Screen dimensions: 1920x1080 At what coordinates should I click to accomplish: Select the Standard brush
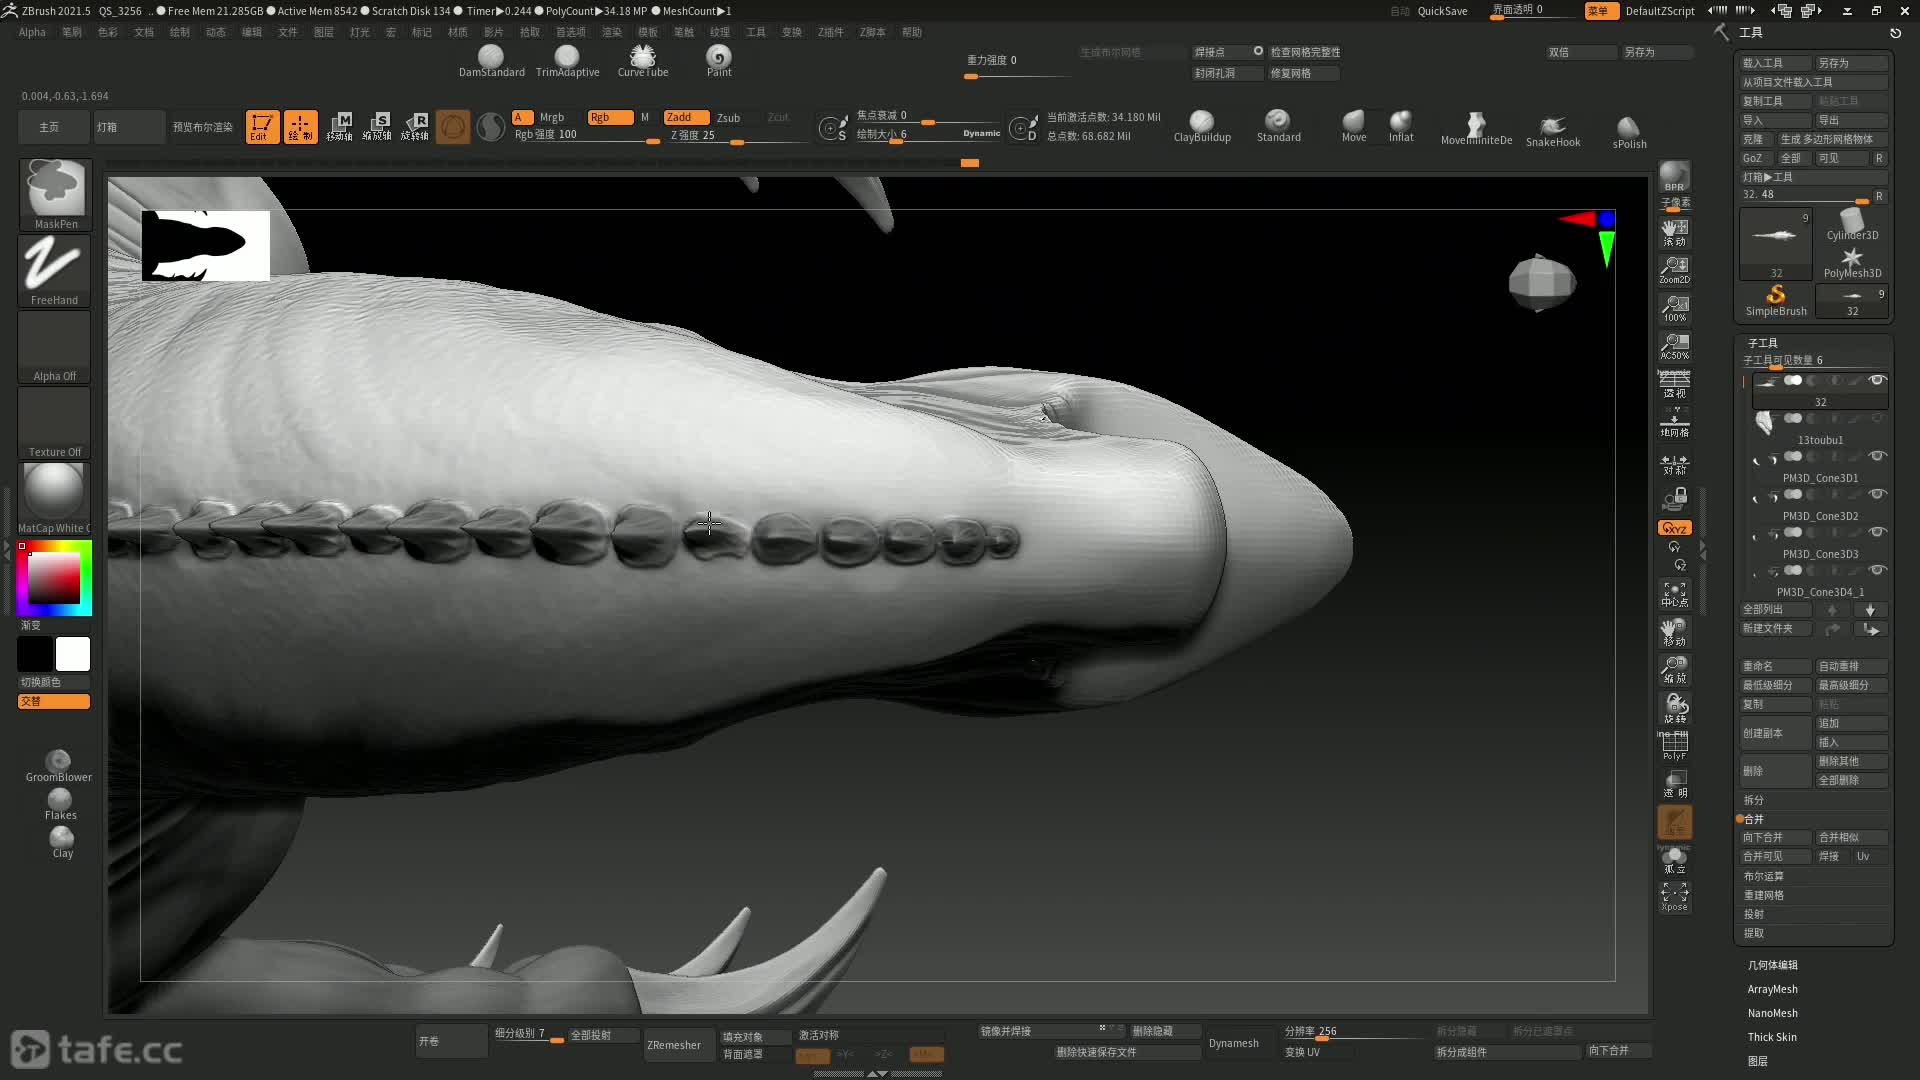coord(1278,126)
